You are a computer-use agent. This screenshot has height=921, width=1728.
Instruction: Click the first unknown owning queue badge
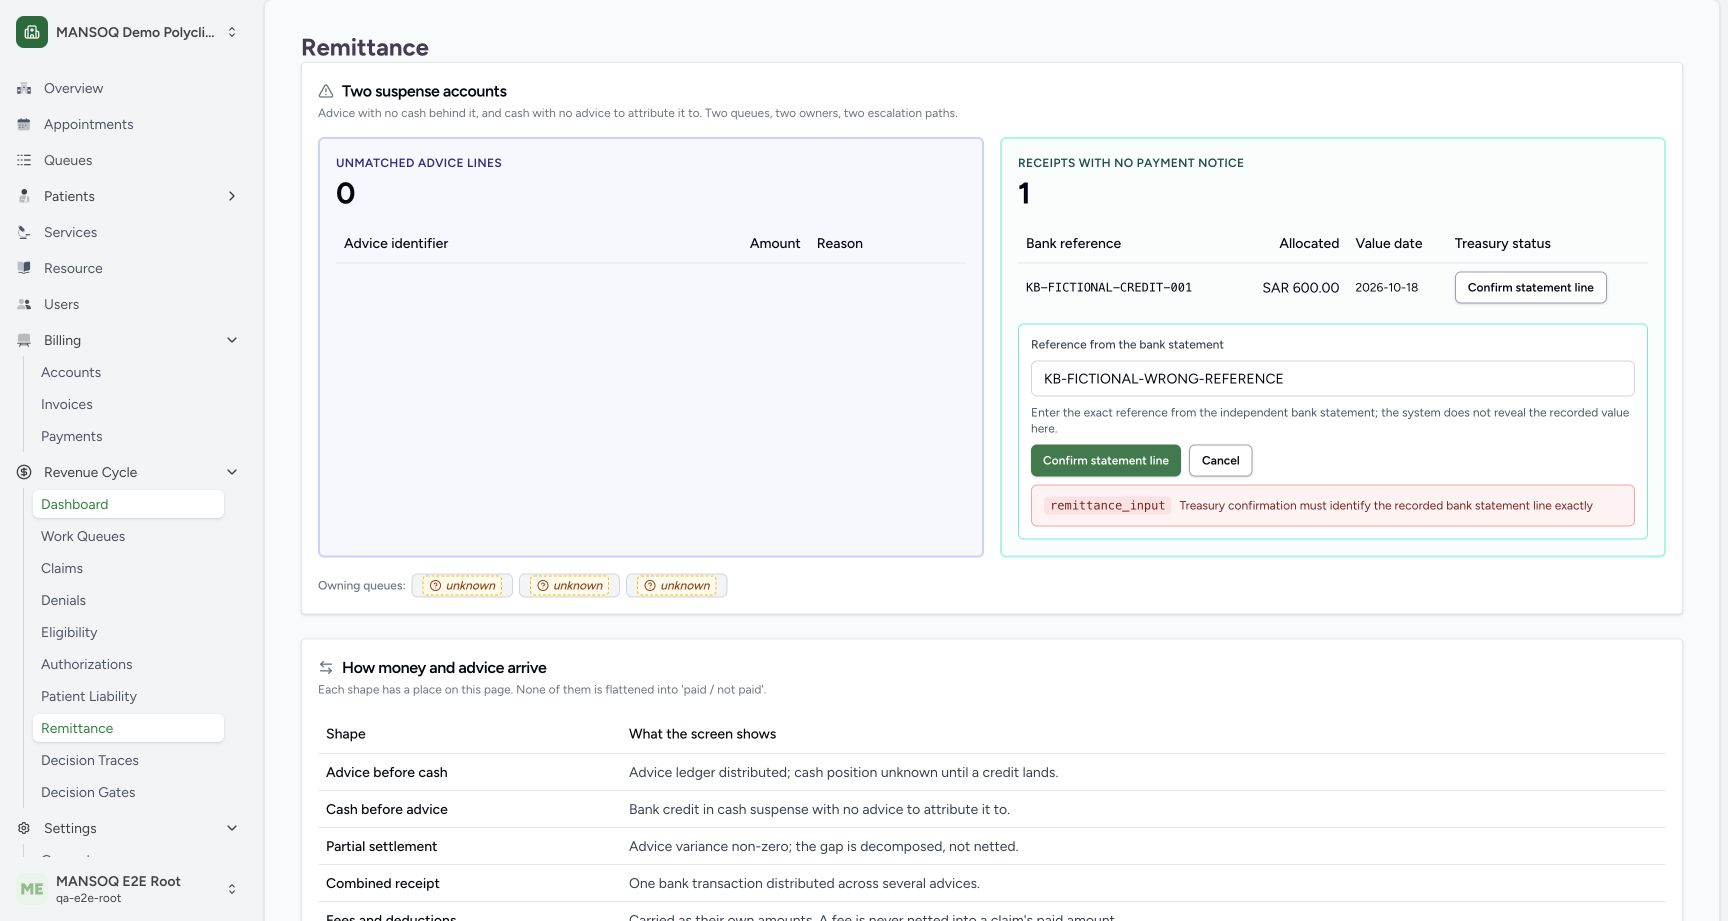coord(462,586)
